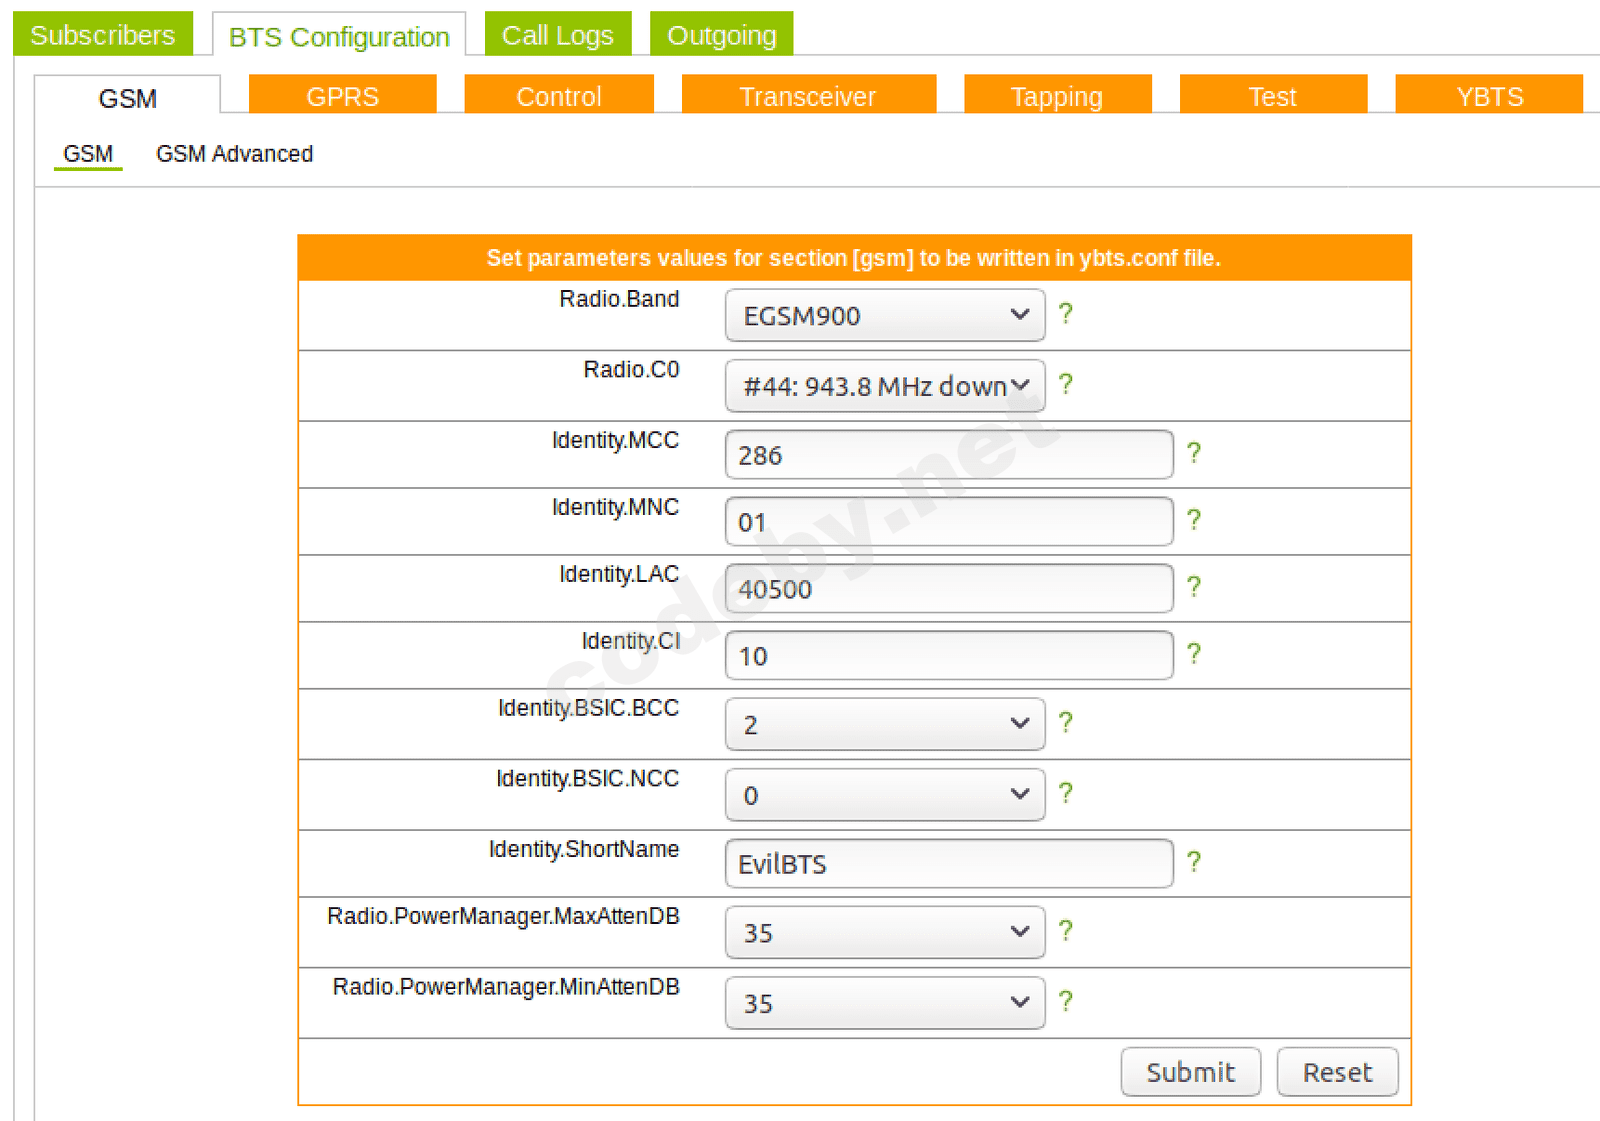Click the Identity.ShortName text field
Image resolution: width=1600 pixels, height=1121 pixels.
coord(949,864)
